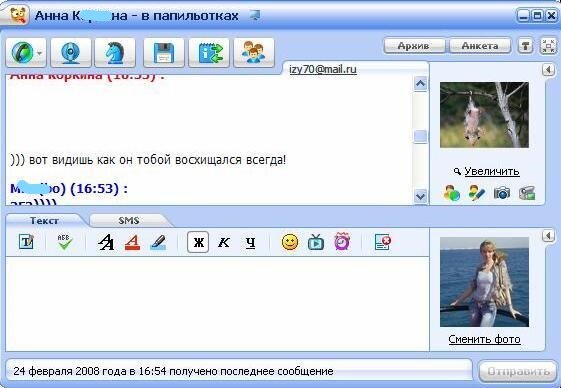Viewport: 561px width, 388px height.
Task: Open the smiley emoticon picker
Action: [x=290, y=242]
